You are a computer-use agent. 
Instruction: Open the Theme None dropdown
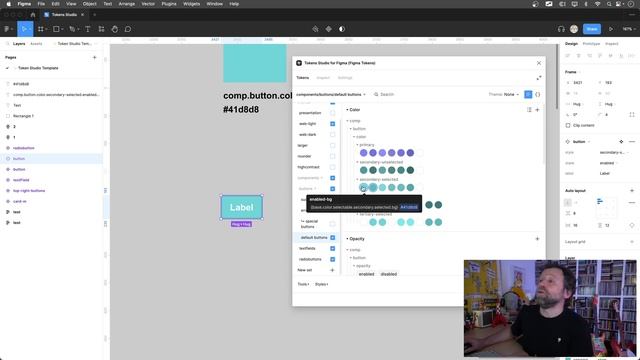tap(504, 94)
